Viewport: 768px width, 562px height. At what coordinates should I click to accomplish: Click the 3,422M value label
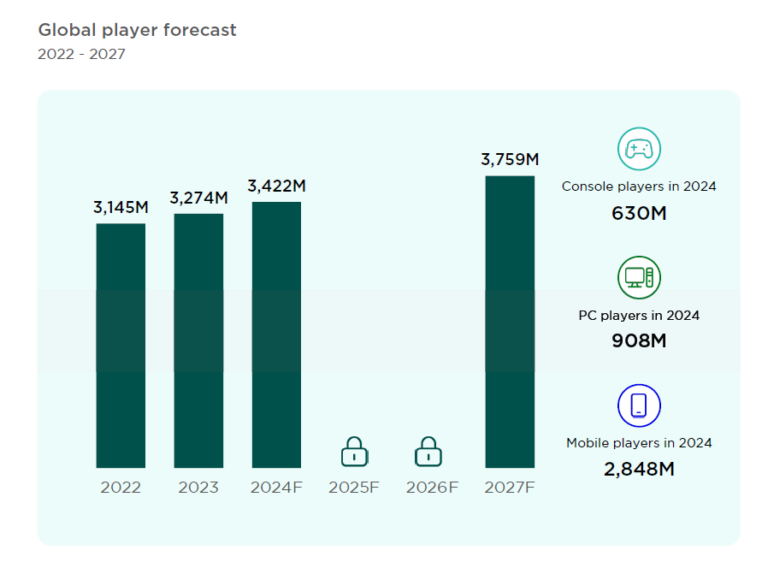277,186
